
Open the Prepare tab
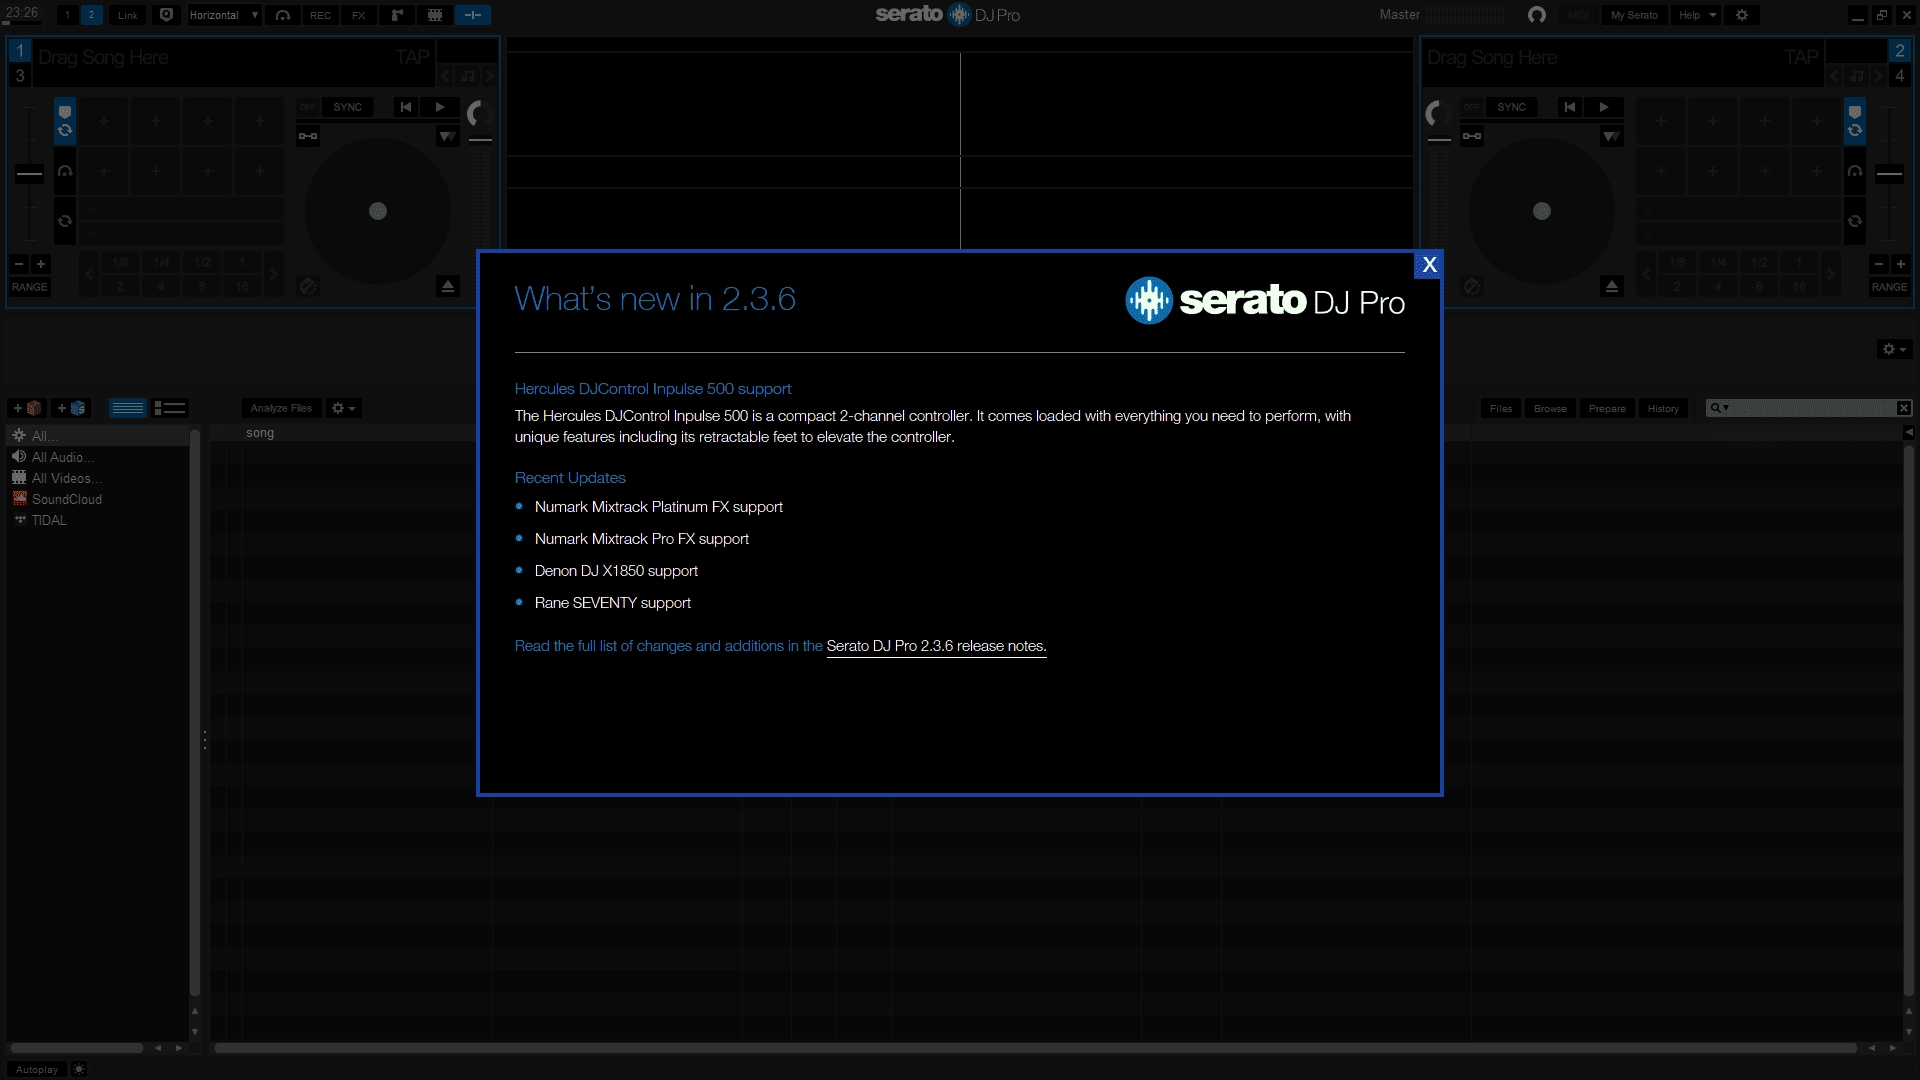pos(1607,408)
